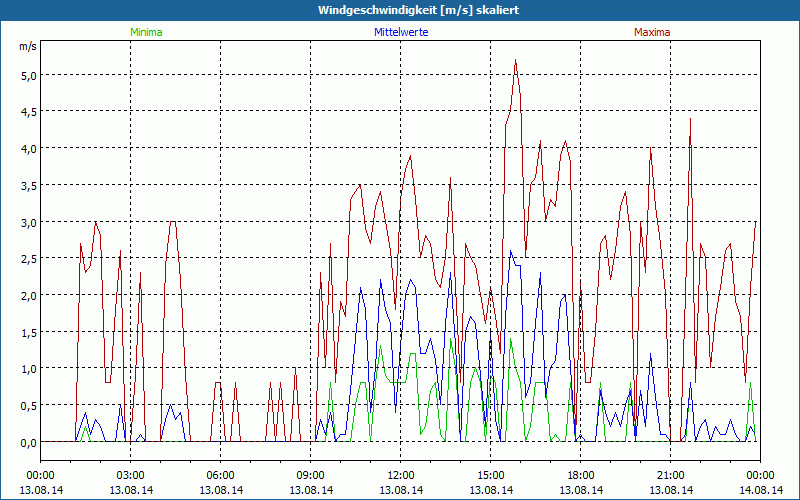
Task: Click the 06:00 time axis label
Action: coord(220,476)
